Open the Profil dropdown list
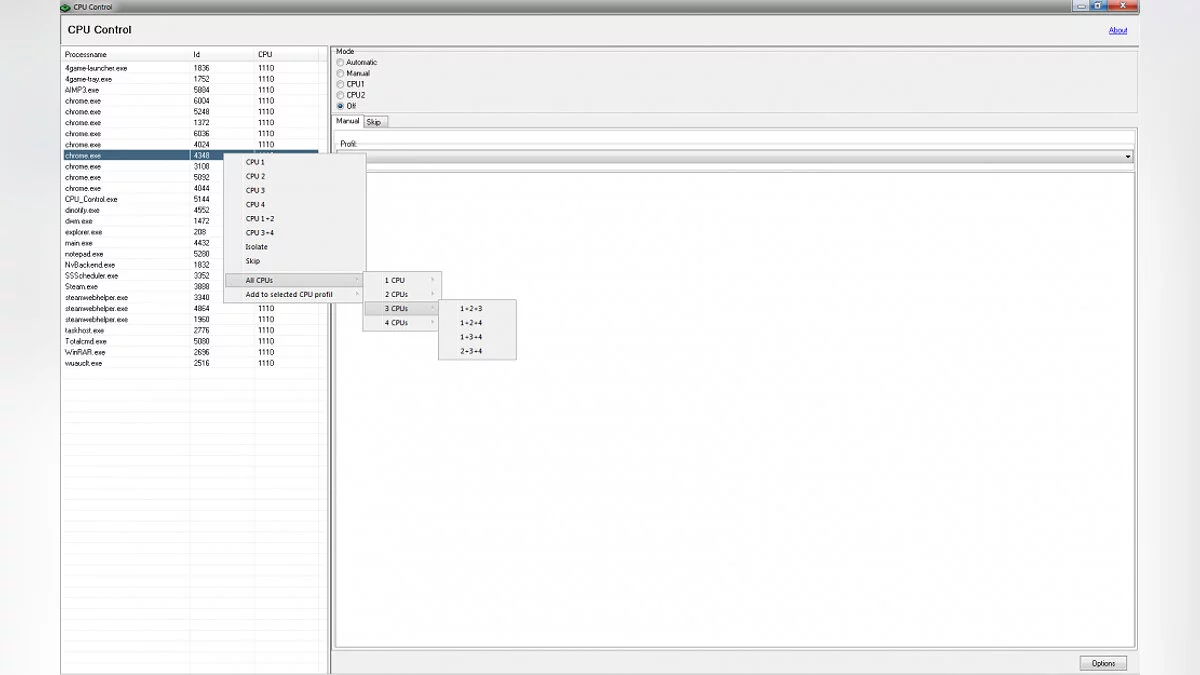This screenshot has width=1200, height=675. coord(1128,157)
